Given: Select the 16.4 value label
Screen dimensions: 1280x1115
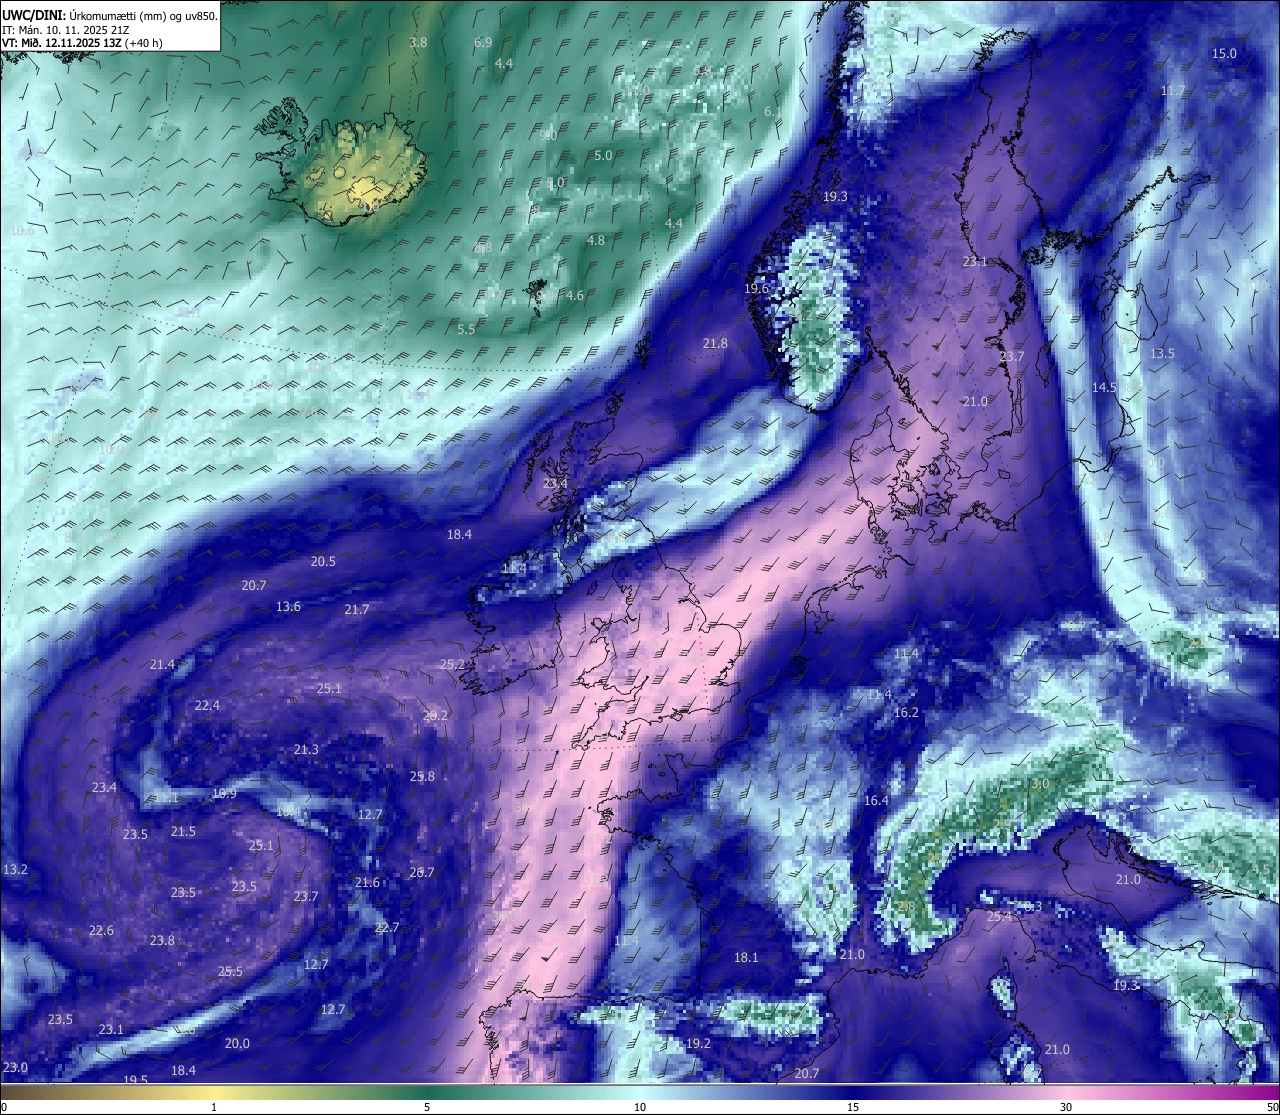Looking at the screenshot, I should (x=876, y=801).
